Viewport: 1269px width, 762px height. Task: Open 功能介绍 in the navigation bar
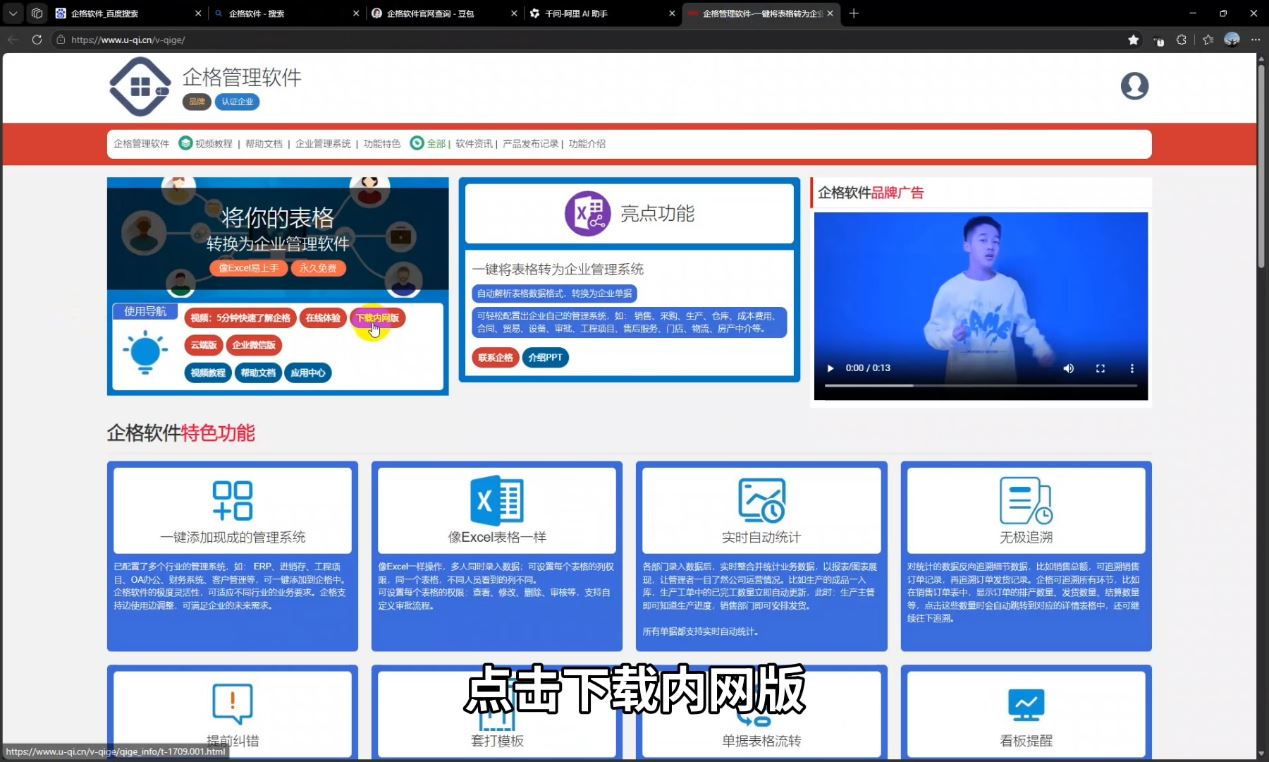coord(587,144)
